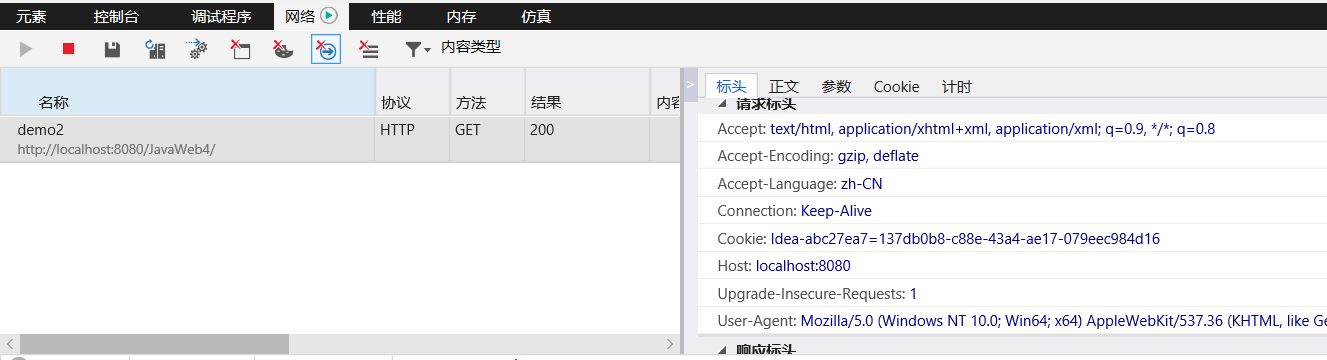Image resolution: width=1327 pixels, height=360 pixels.
Task: Collapse the 请求标头 section
Action: tap(723, 104)
